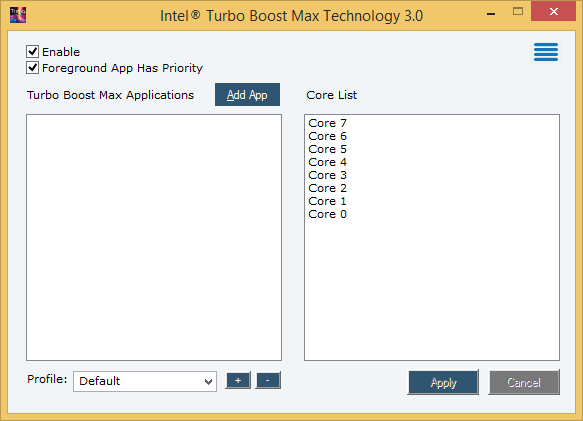The width and height of the screenshot is (583, 421).
Task: Select Core 5 in Core List
Action: [328, 149]
